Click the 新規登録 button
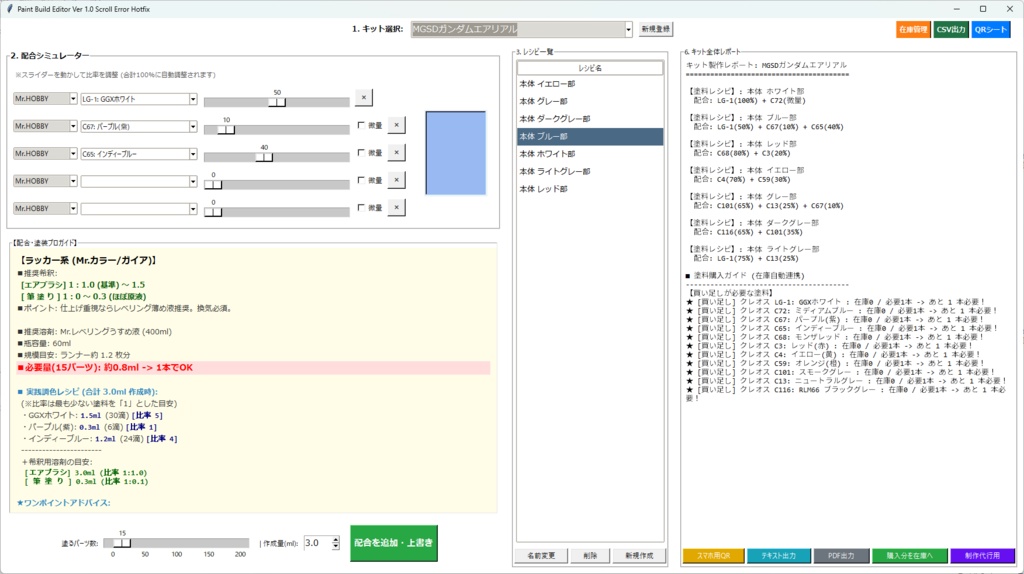 [x=655, y=29]
